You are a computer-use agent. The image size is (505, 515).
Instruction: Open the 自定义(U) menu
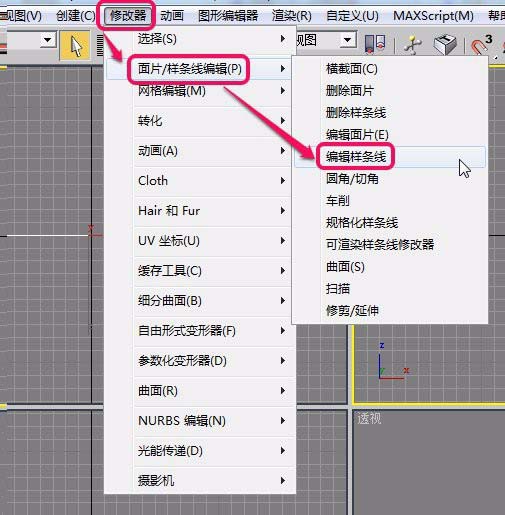tap(352, 16)
